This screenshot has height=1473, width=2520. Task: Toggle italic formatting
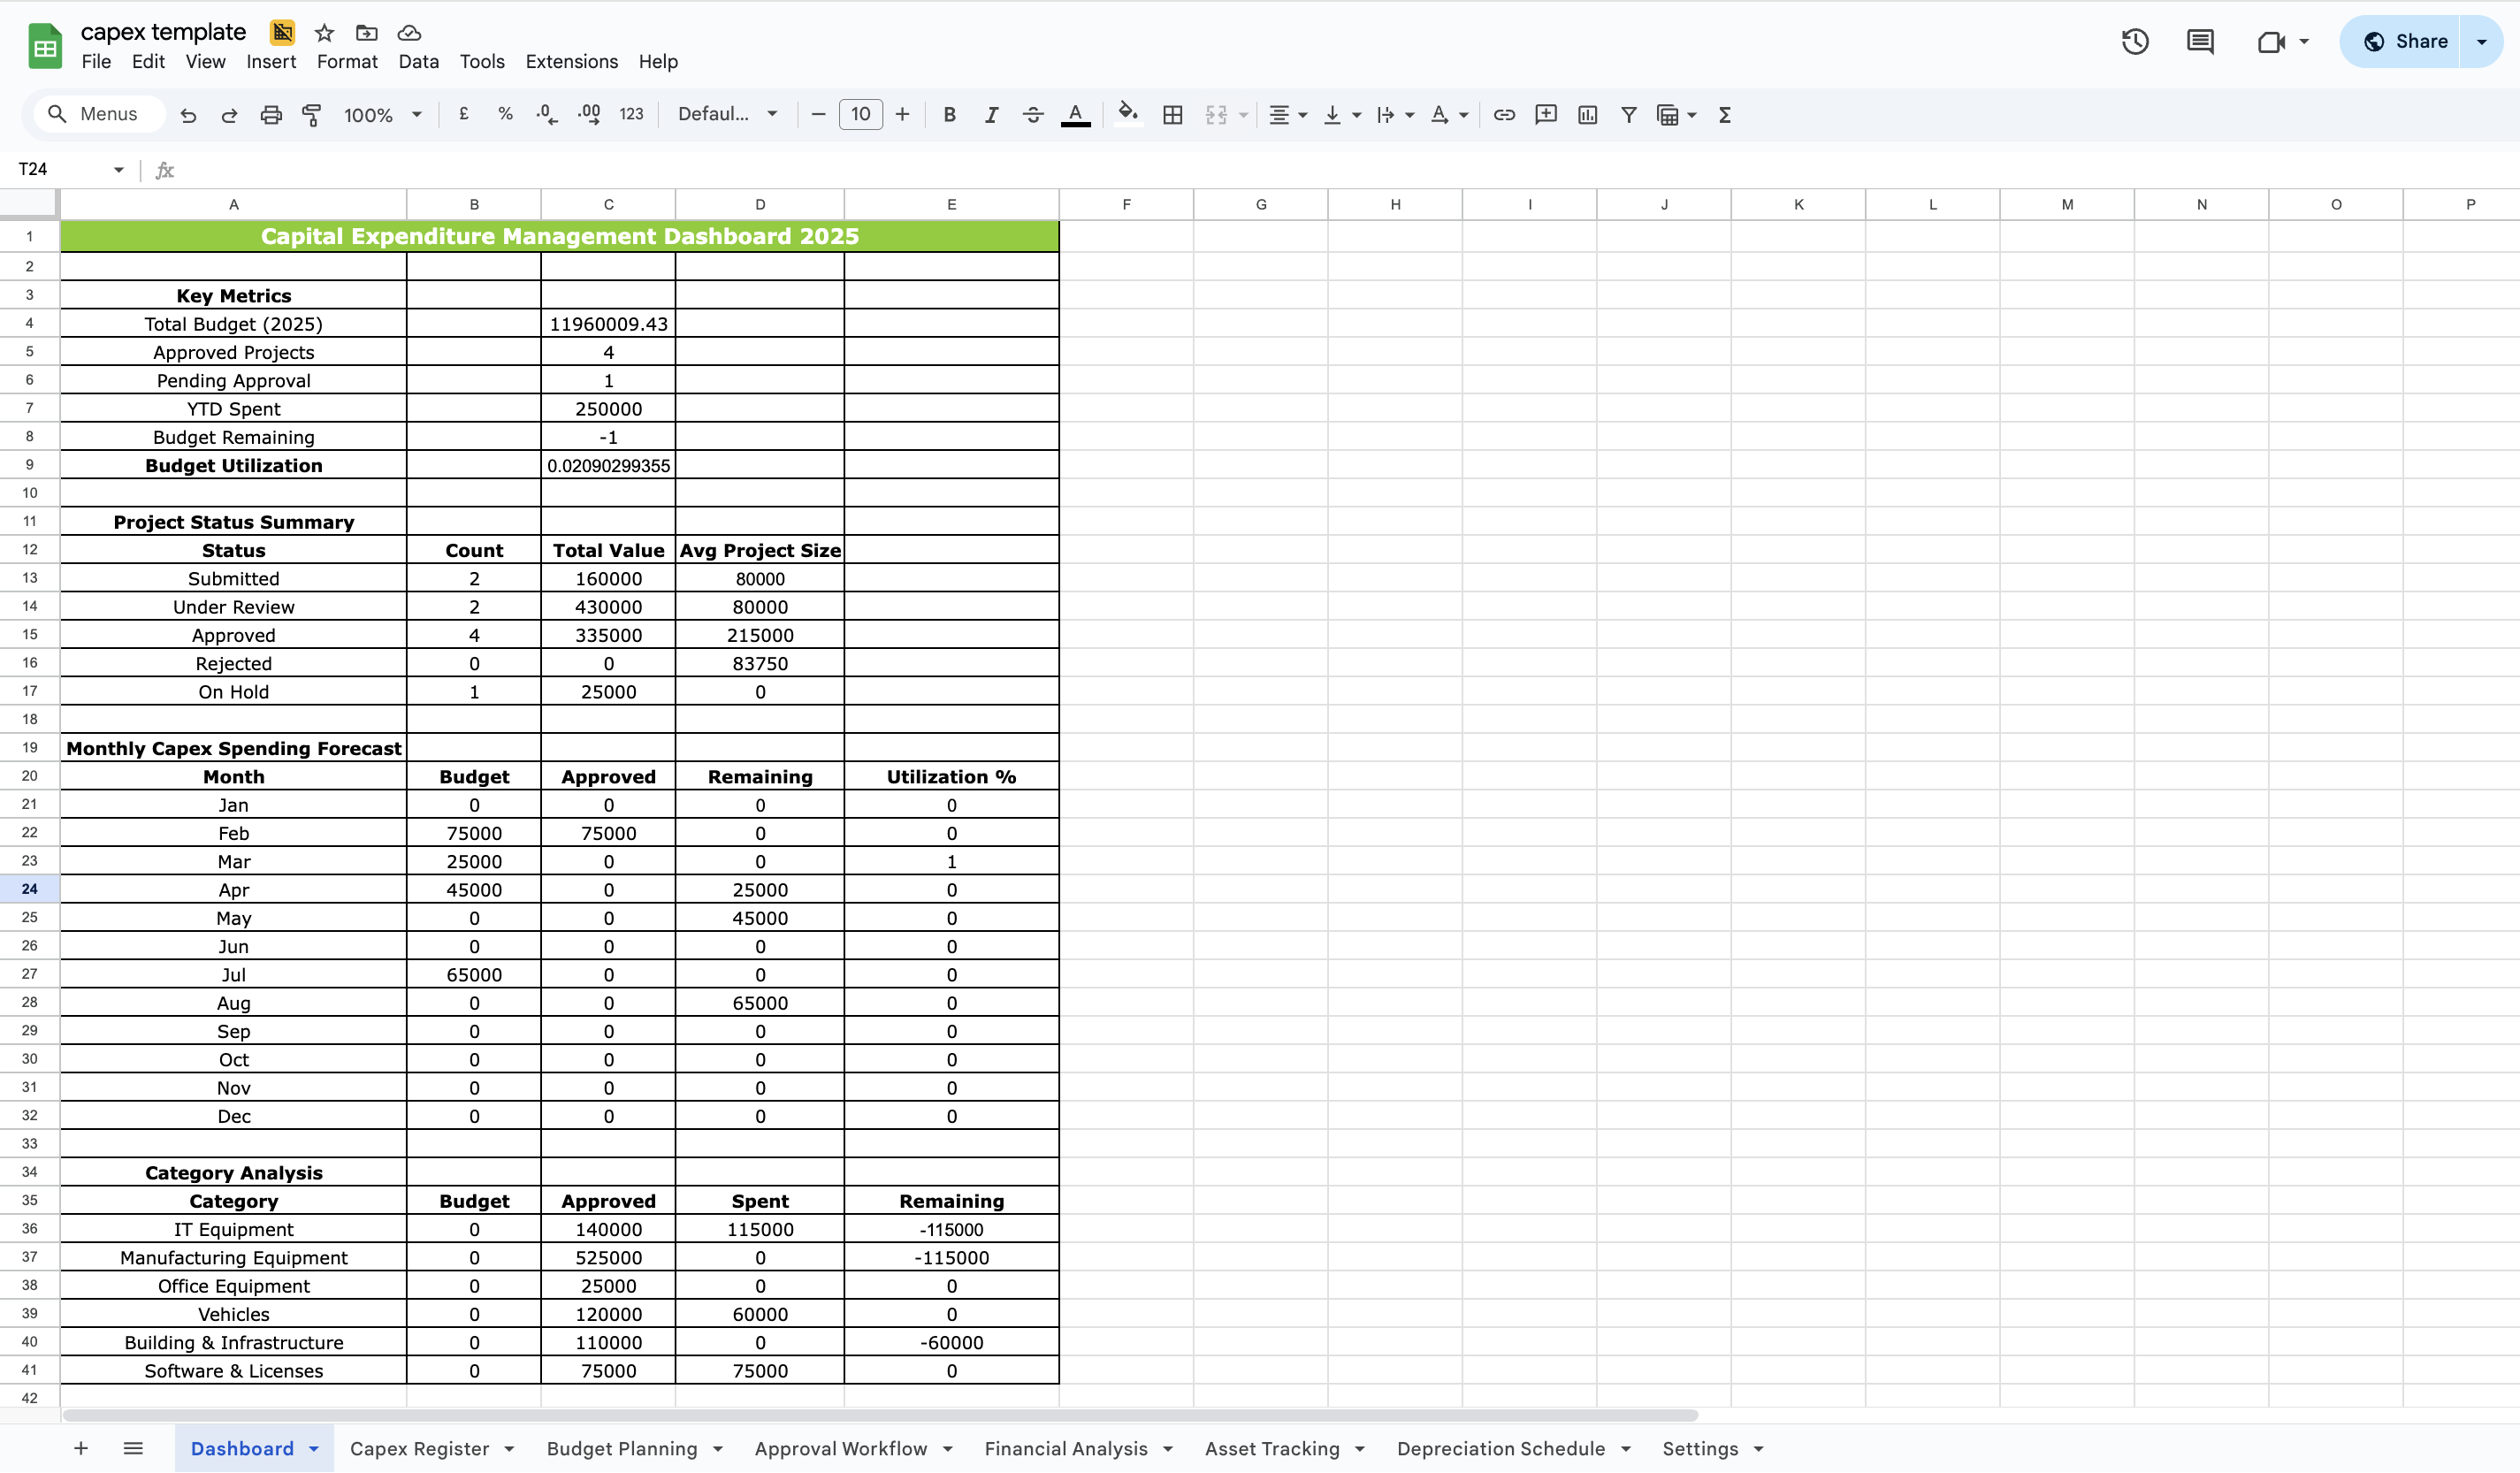click(x=991, y=114)
